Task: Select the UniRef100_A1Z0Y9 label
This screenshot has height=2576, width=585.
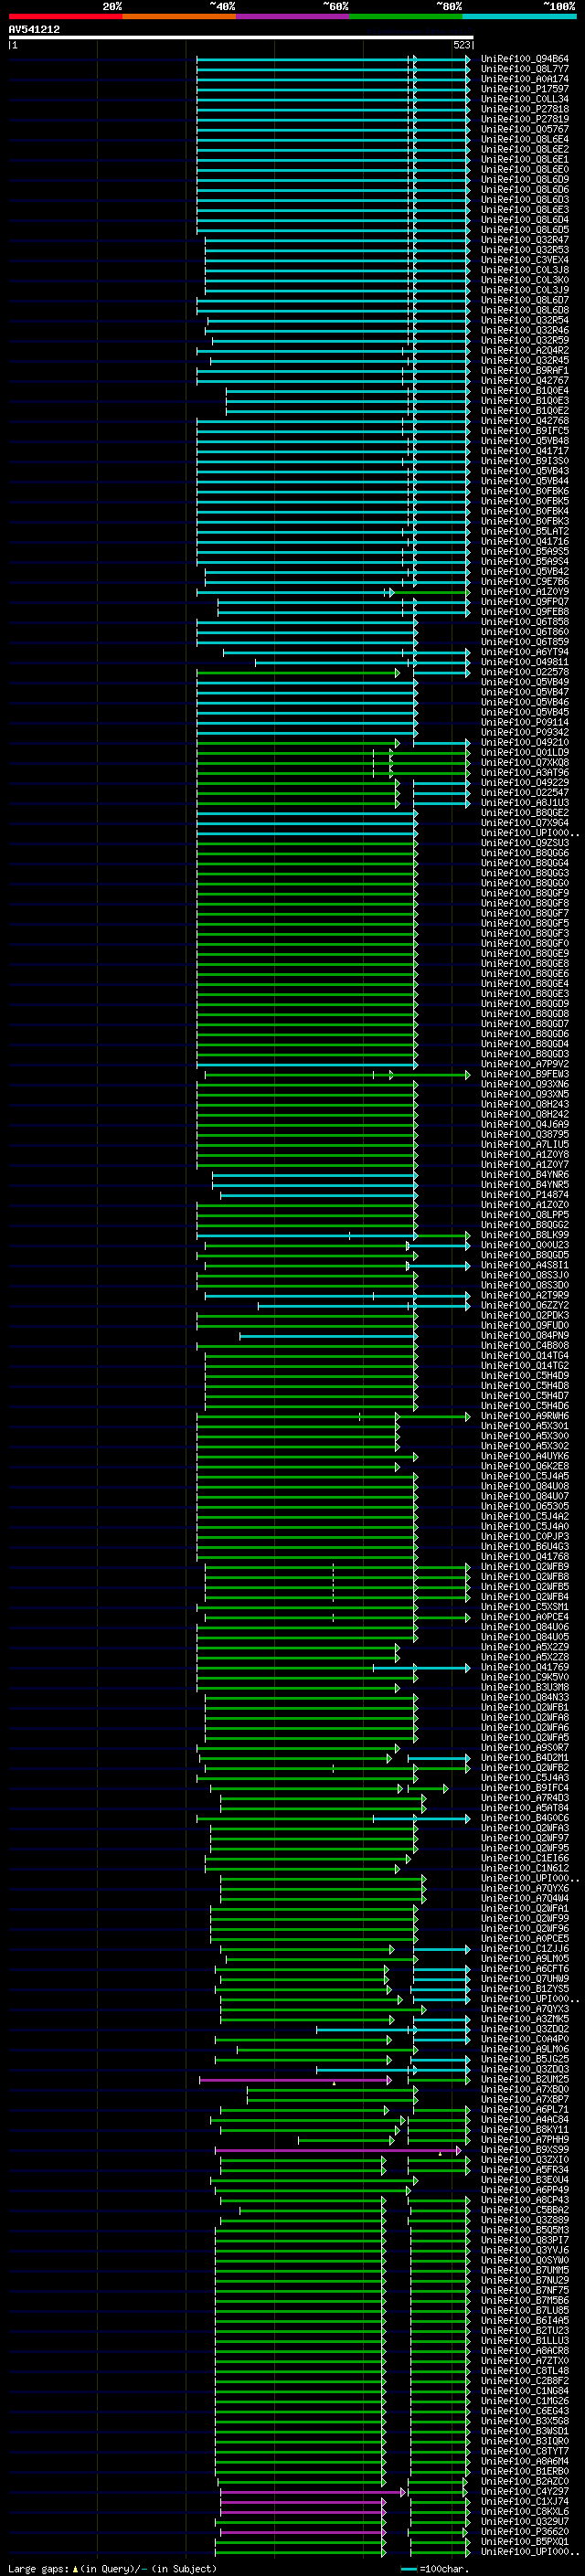Action: coord(525,592)
